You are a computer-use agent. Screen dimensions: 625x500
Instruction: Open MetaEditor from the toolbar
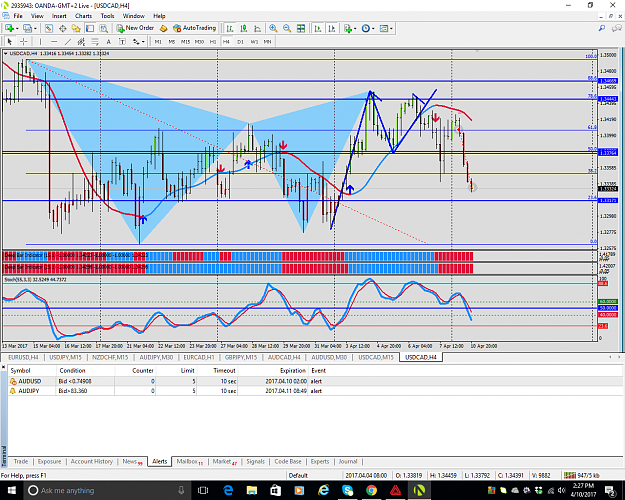click(163, 28)
